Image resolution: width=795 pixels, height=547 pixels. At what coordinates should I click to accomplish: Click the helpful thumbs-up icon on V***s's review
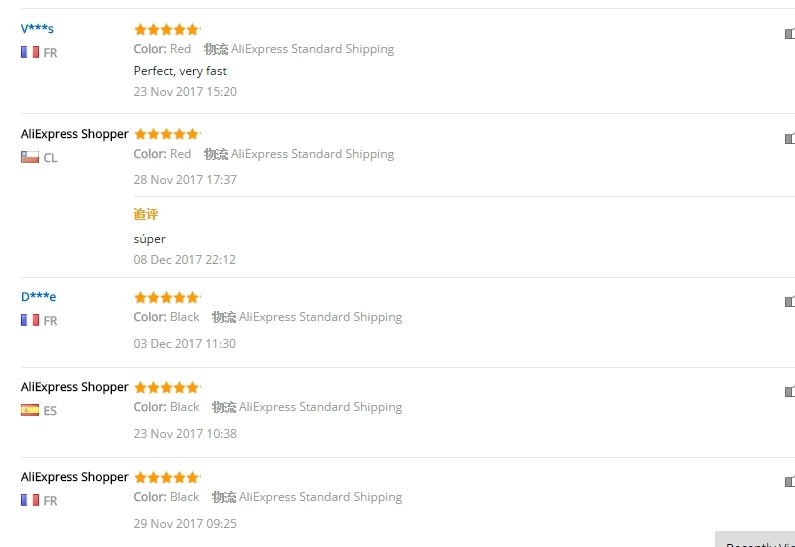pyautogui.click(x=789, y=34)
